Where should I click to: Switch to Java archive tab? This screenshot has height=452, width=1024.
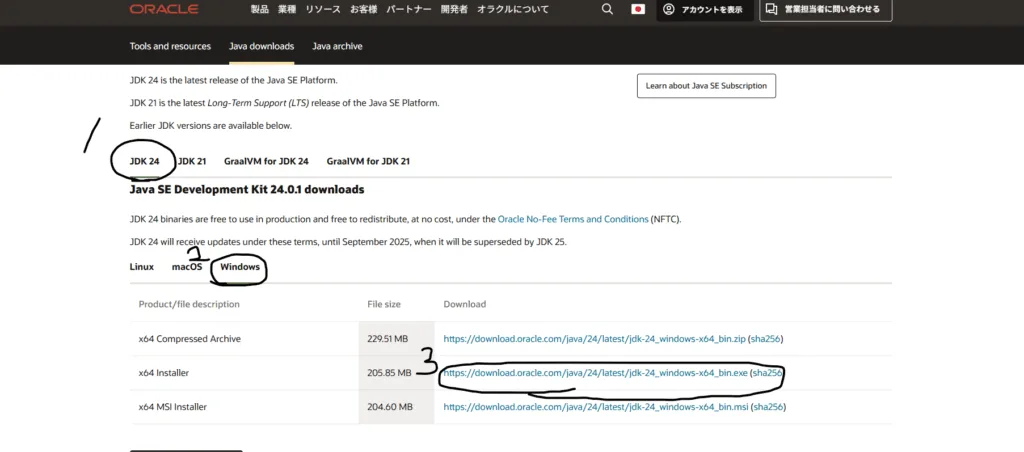337,46
